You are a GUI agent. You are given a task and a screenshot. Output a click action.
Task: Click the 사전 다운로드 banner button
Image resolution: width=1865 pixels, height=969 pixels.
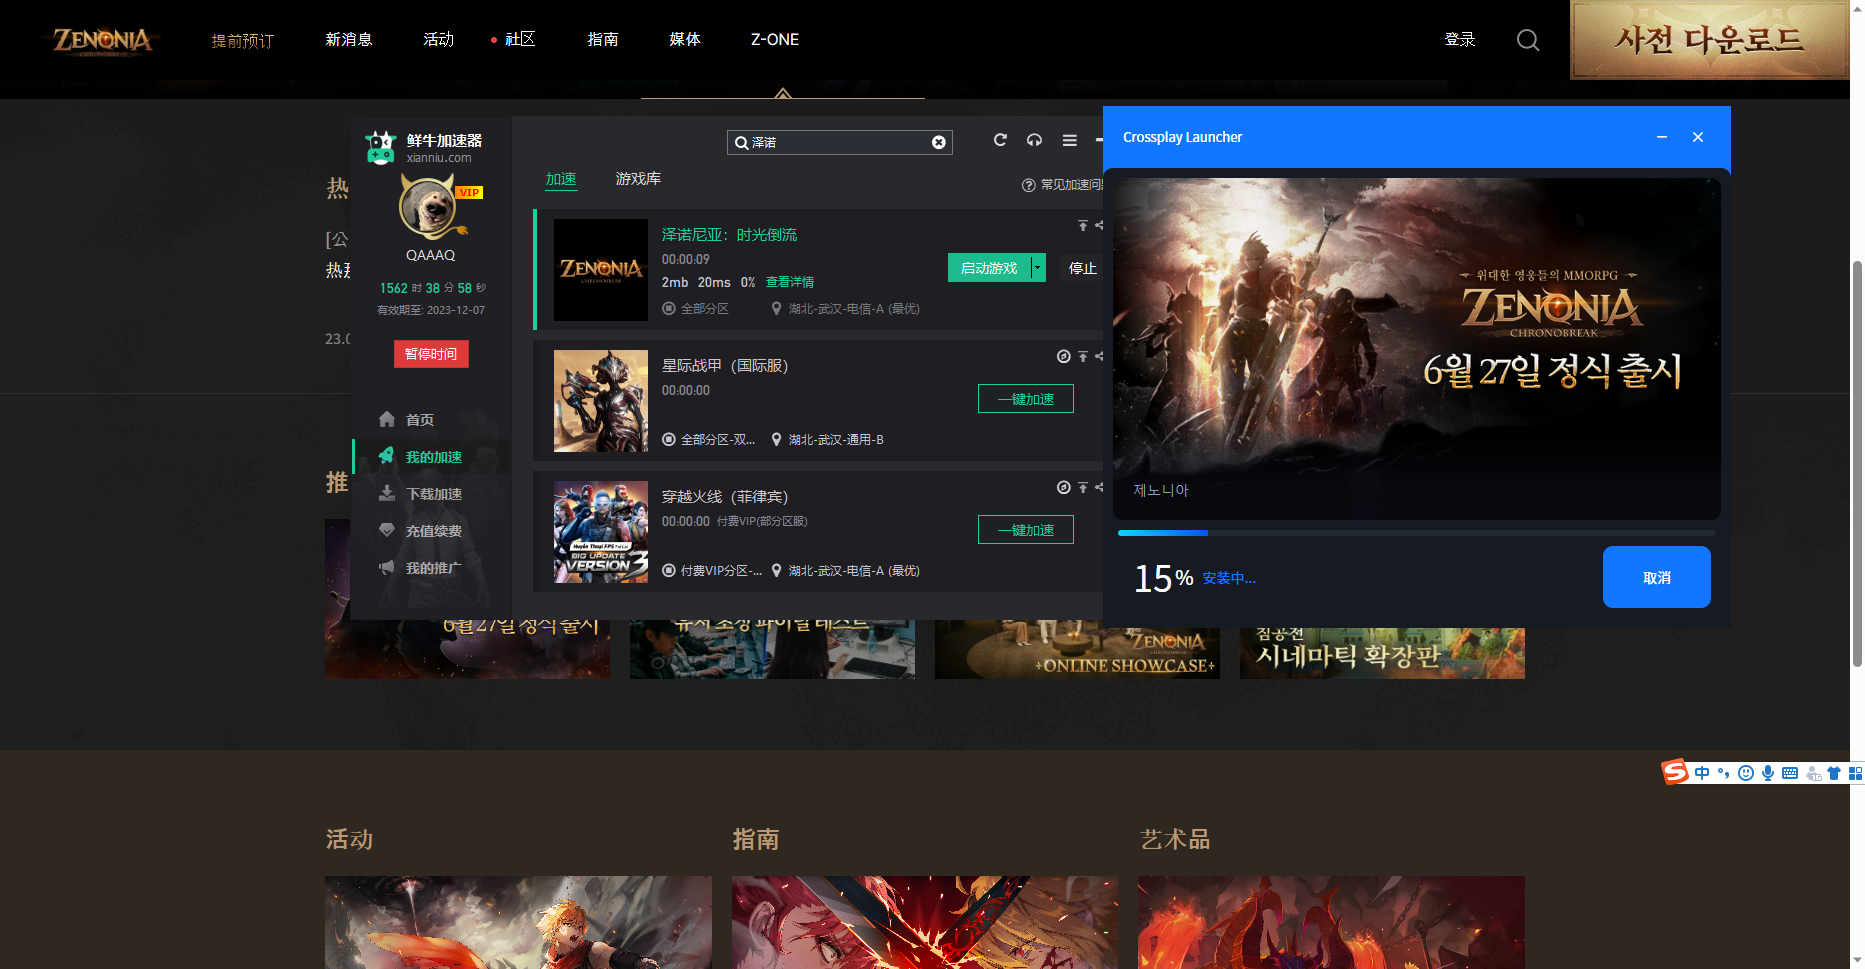tap(1709, 40)
